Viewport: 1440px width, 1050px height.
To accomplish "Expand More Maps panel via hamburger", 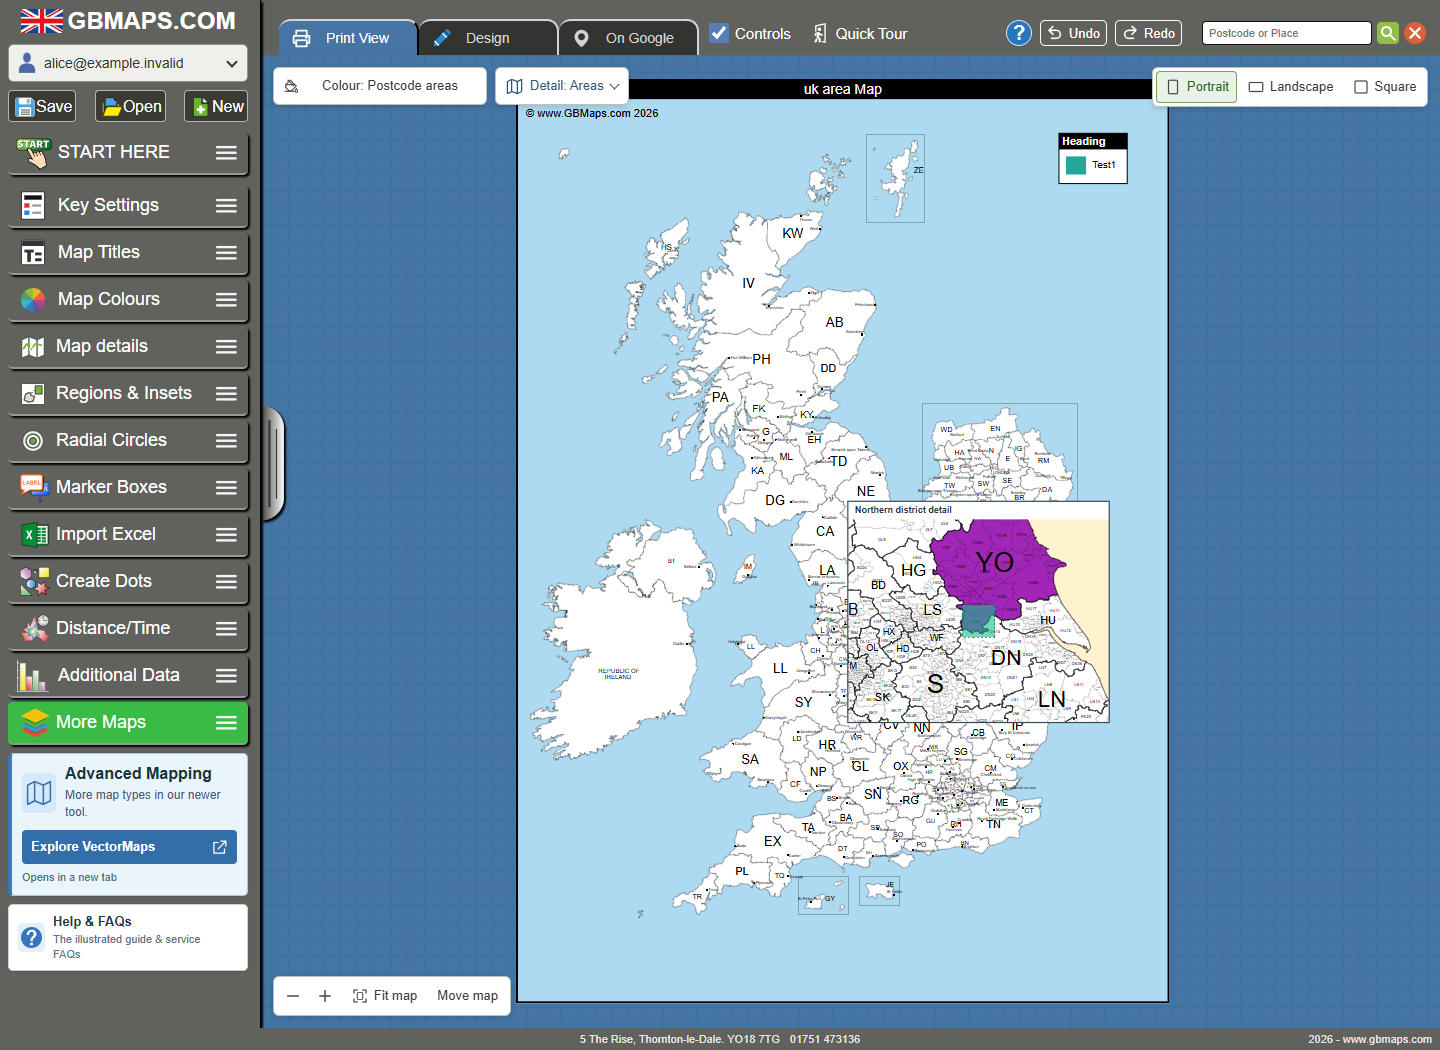I will pyautogui.click(x=227, y=723).
